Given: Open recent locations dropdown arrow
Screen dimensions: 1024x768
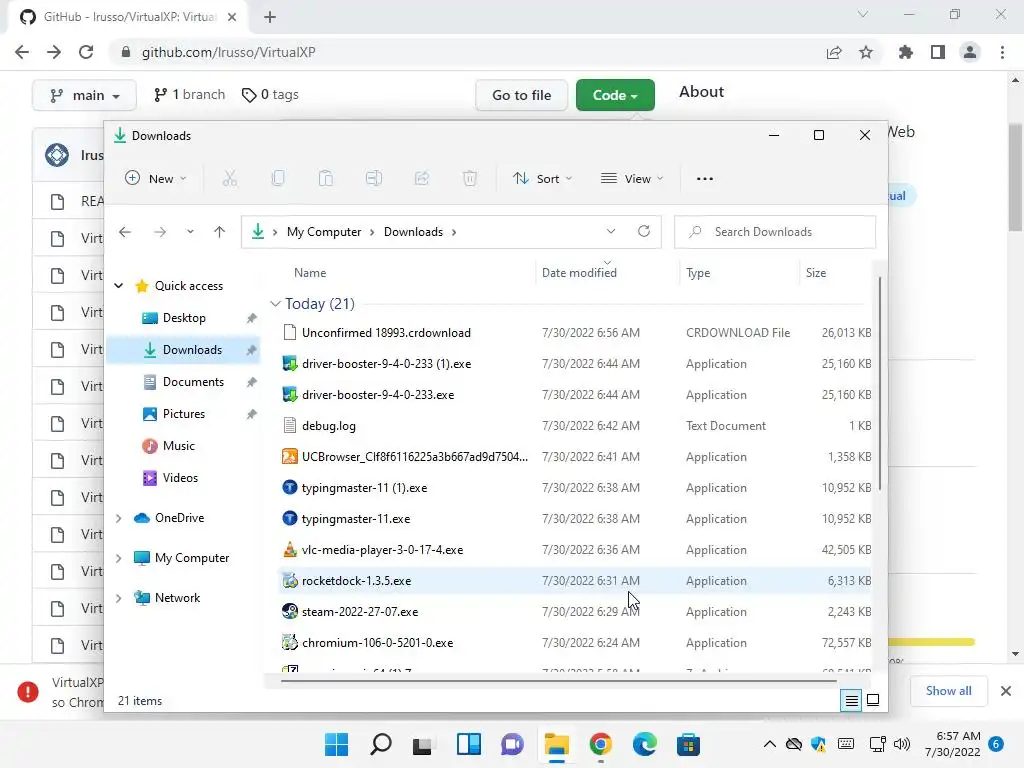Looking at the screenshot, I should tap(190, 232).
